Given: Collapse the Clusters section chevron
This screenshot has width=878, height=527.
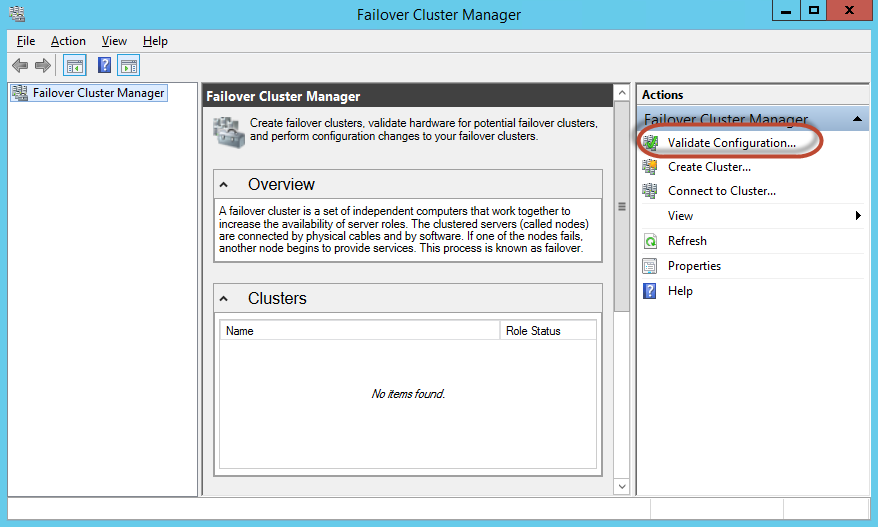Looking at the screenshot, I should click(224, 299).
